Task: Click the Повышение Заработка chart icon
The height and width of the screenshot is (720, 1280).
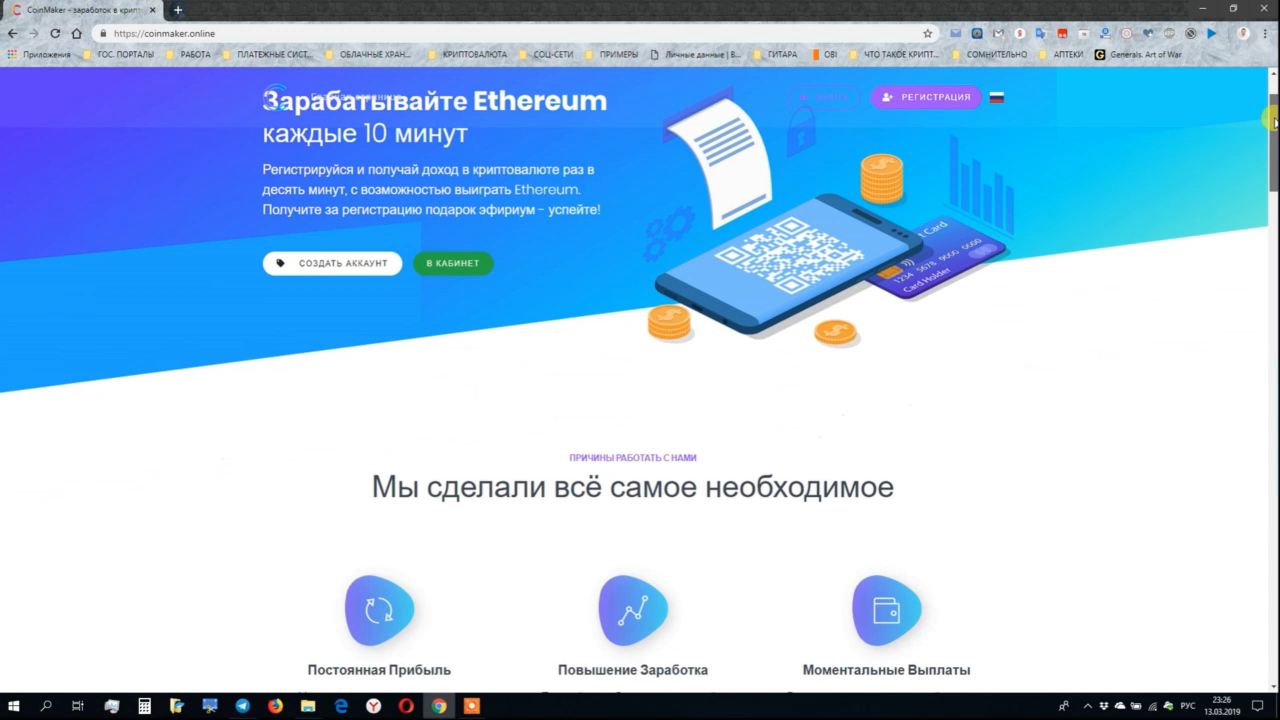Action: coord(633,610)
